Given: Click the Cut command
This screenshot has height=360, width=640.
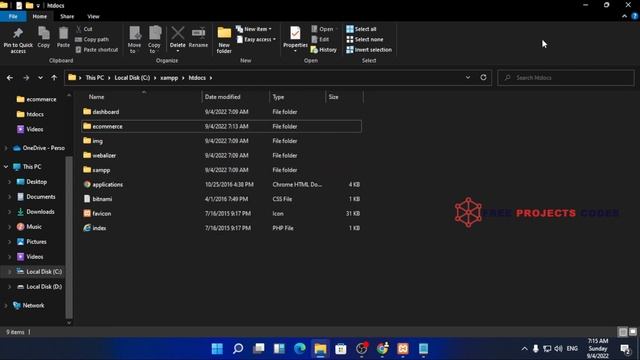Looking at the screenshot, I should (x=84, y=29).
